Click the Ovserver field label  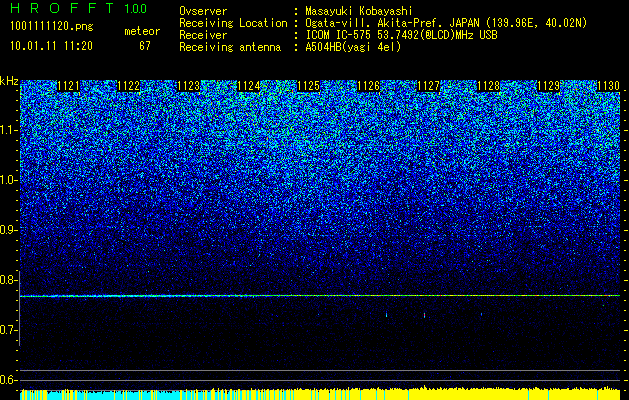tap(203, 11)
